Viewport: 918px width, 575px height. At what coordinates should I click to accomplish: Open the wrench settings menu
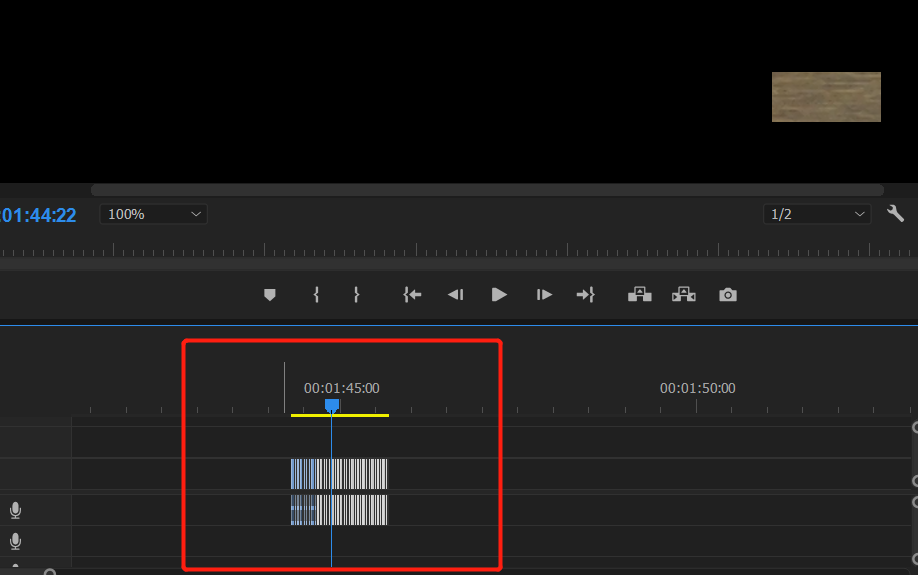point(896,214)
